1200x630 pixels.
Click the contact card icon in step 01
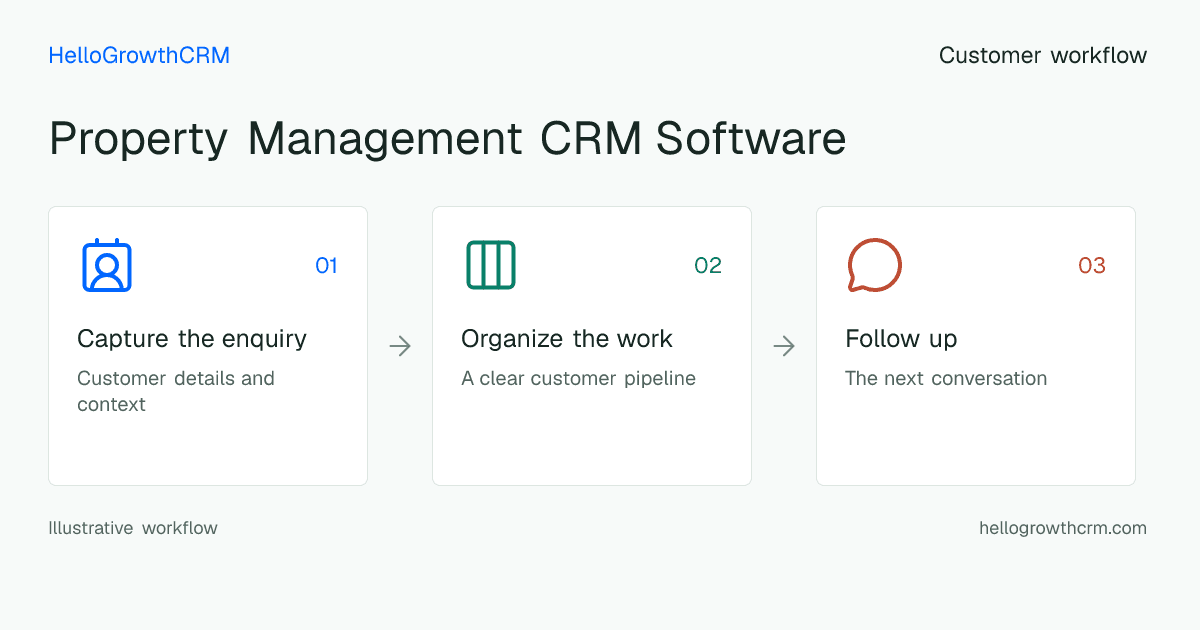(107, 265)
